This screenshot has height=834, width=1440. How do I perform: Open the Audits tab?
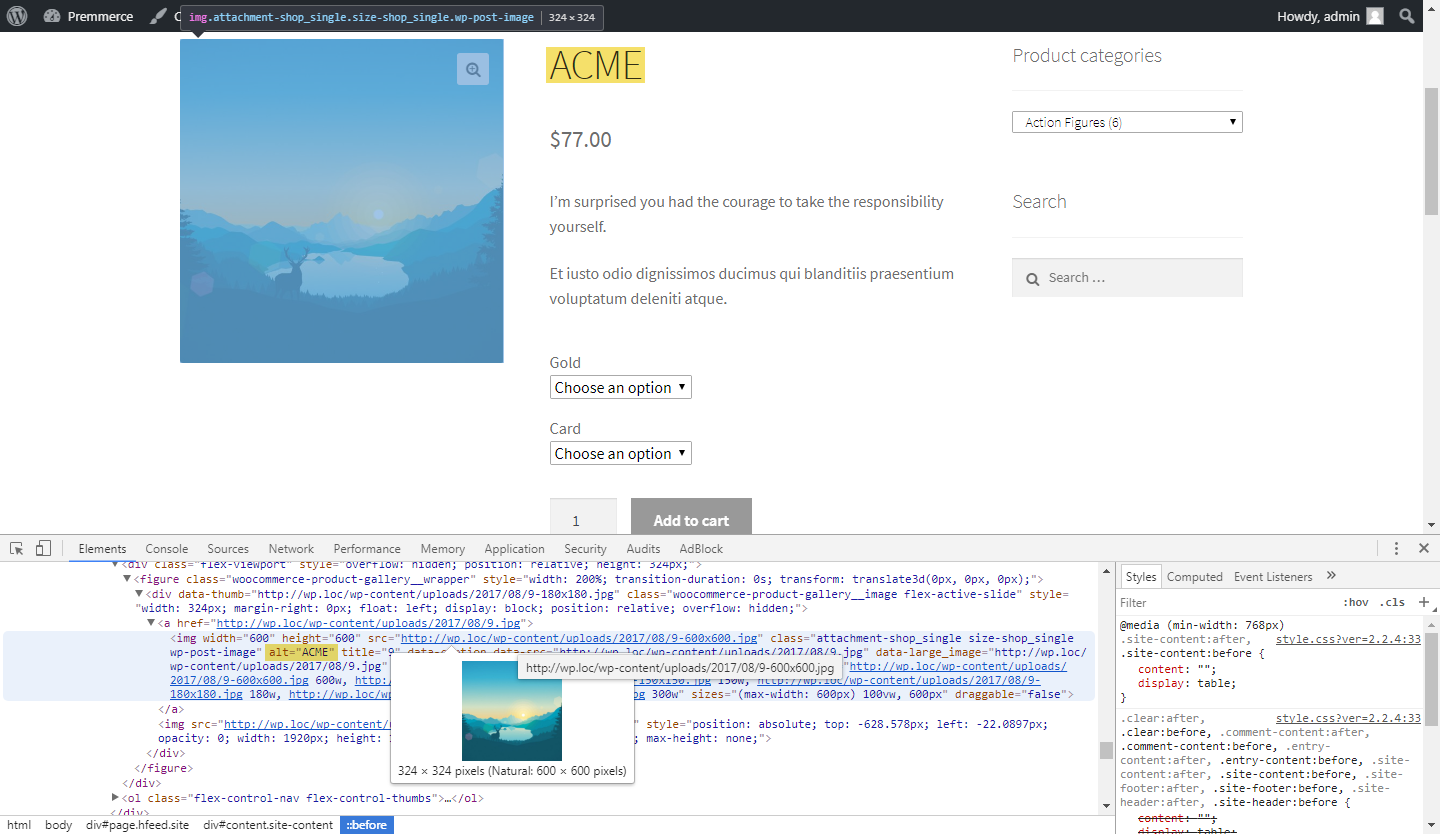click(643, 548)
